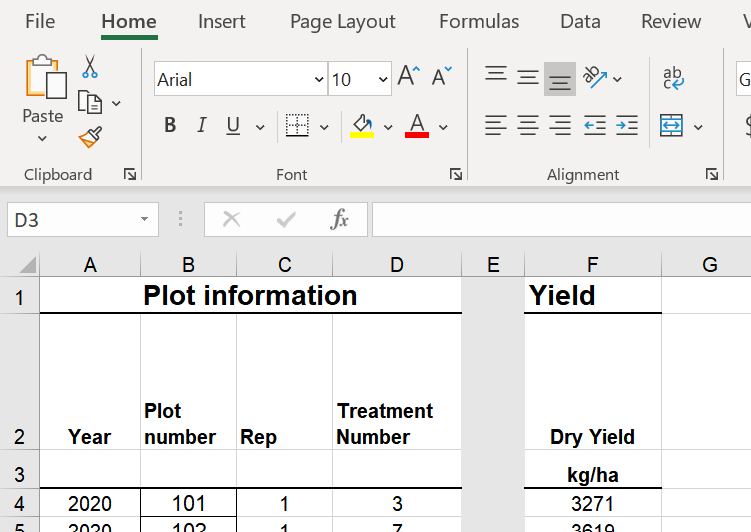The height and width of the screenshot is (532, 751).
Task: Expand the Borders dropdown arrow
Action: click(324, 127)
